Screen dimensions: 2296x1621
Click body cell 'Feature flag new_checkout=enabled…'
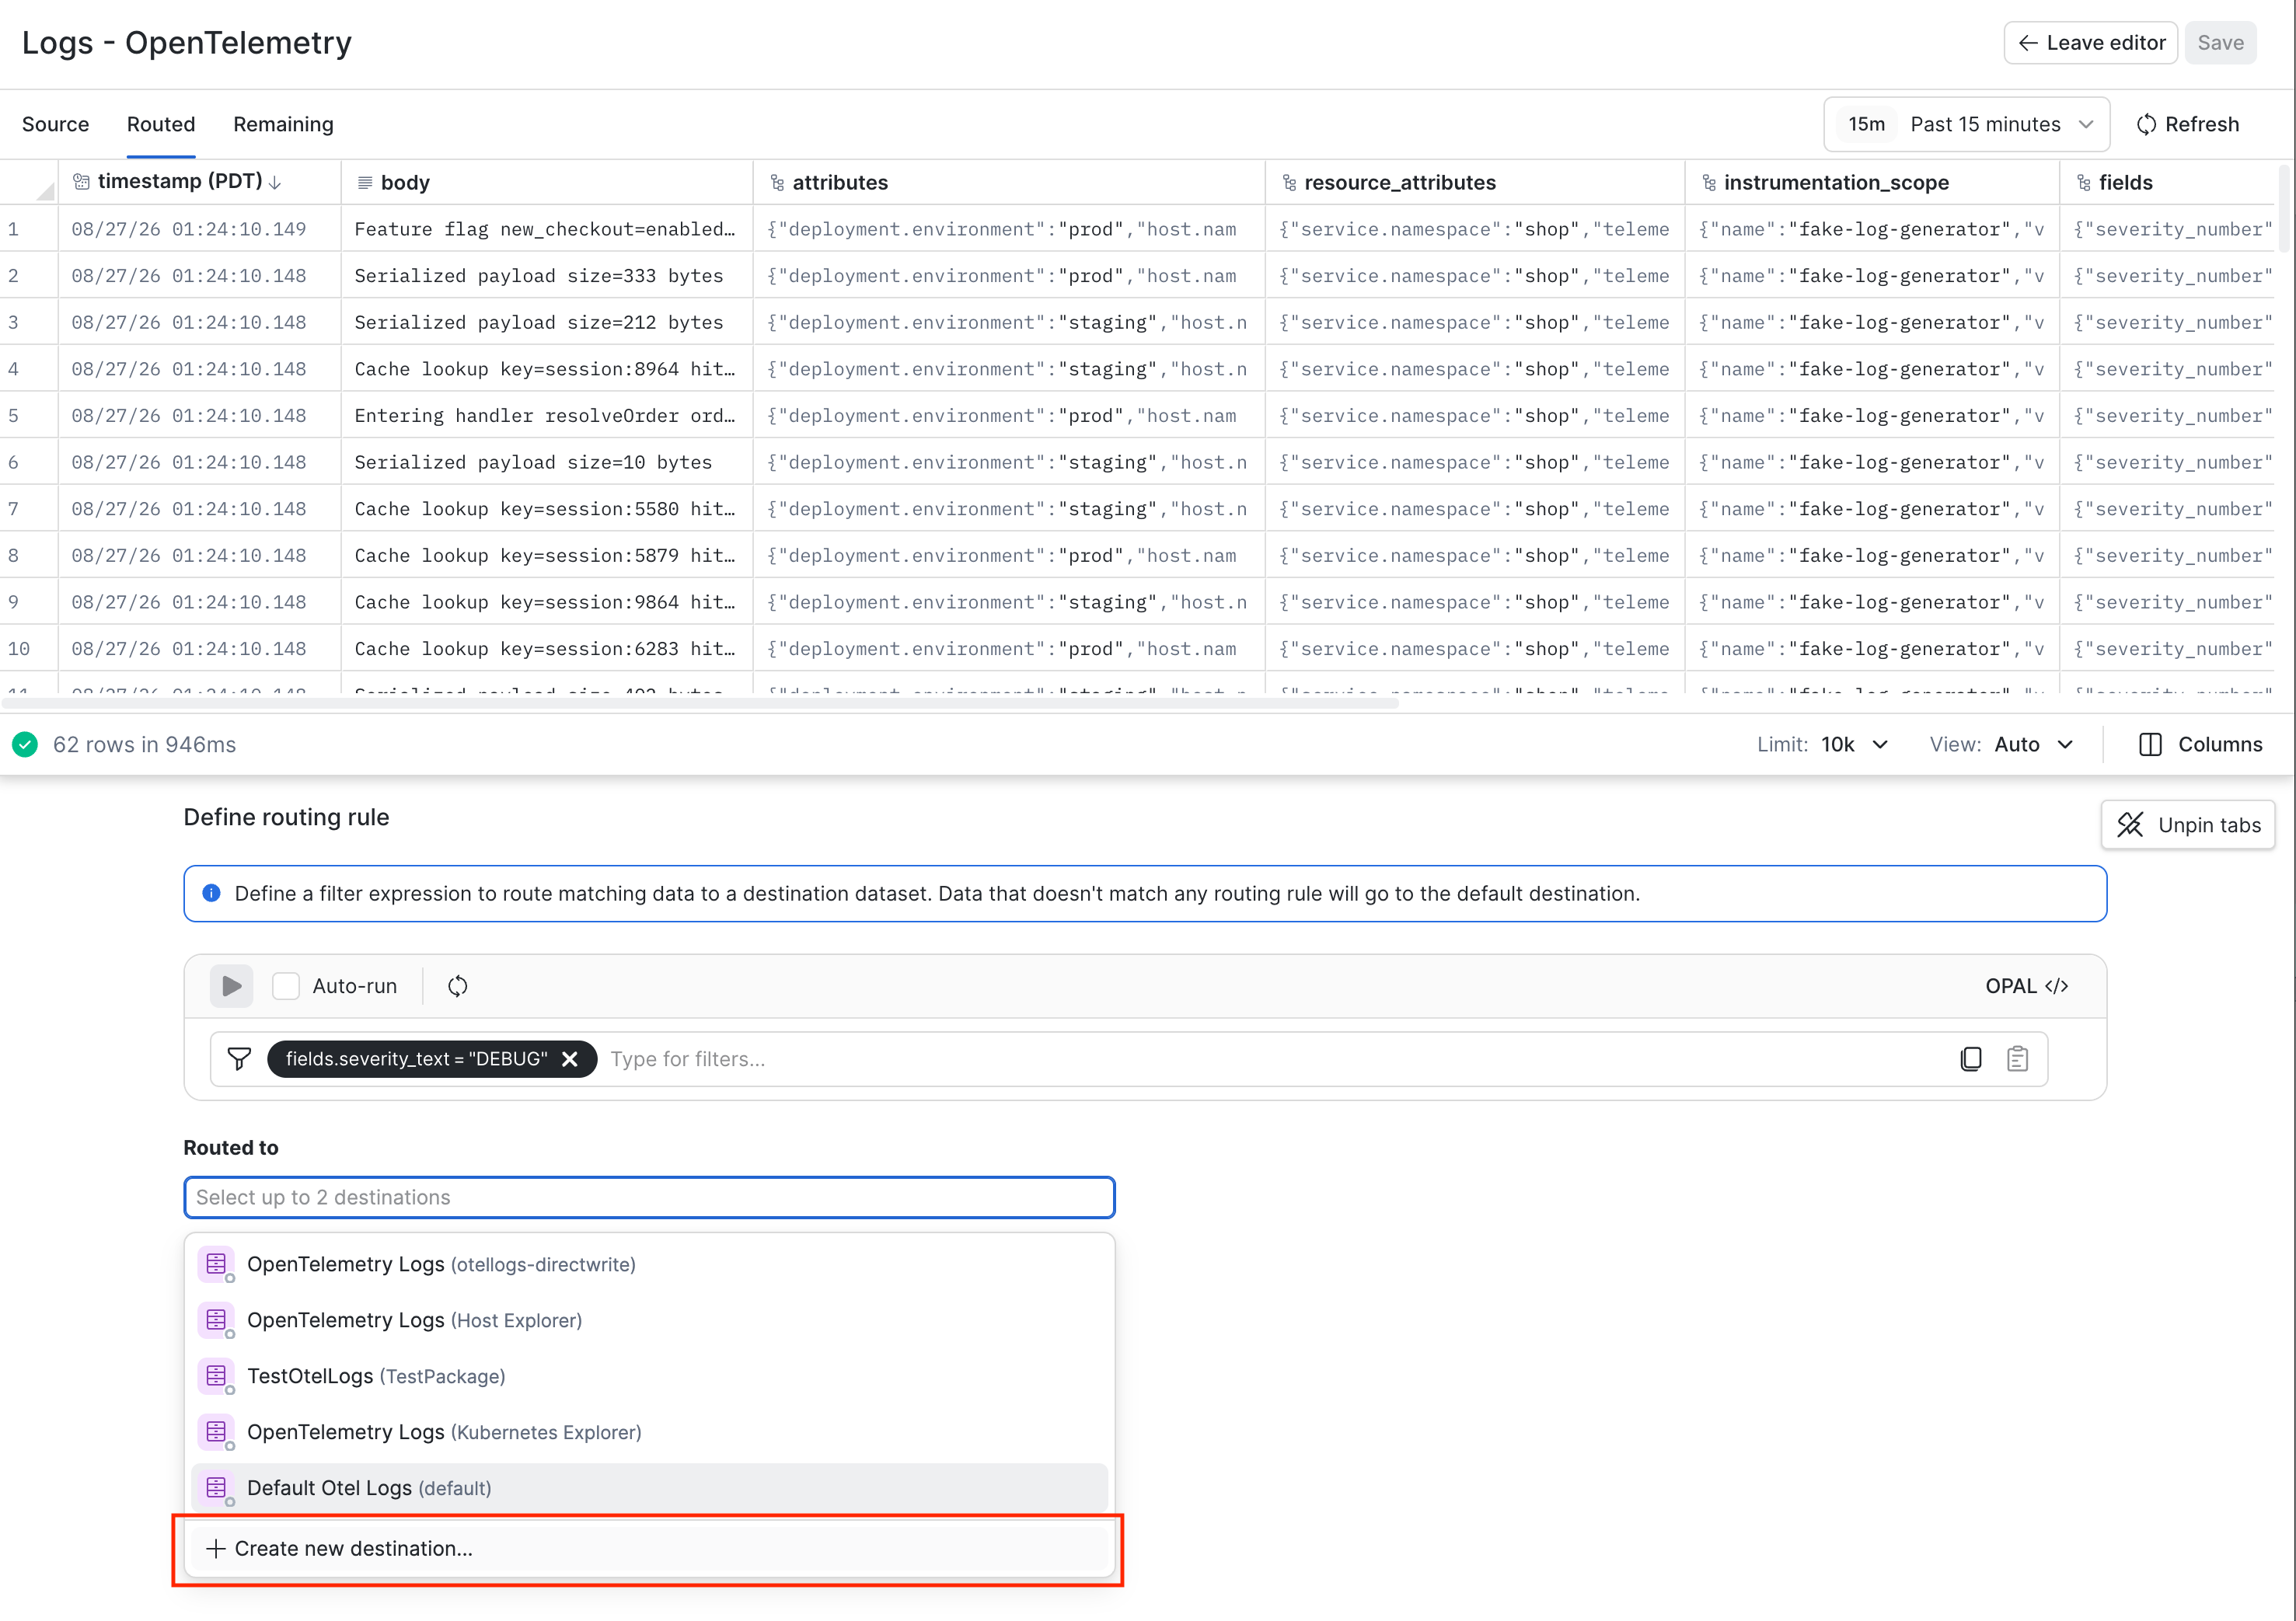pyautogui.click(x=546, y=229)
